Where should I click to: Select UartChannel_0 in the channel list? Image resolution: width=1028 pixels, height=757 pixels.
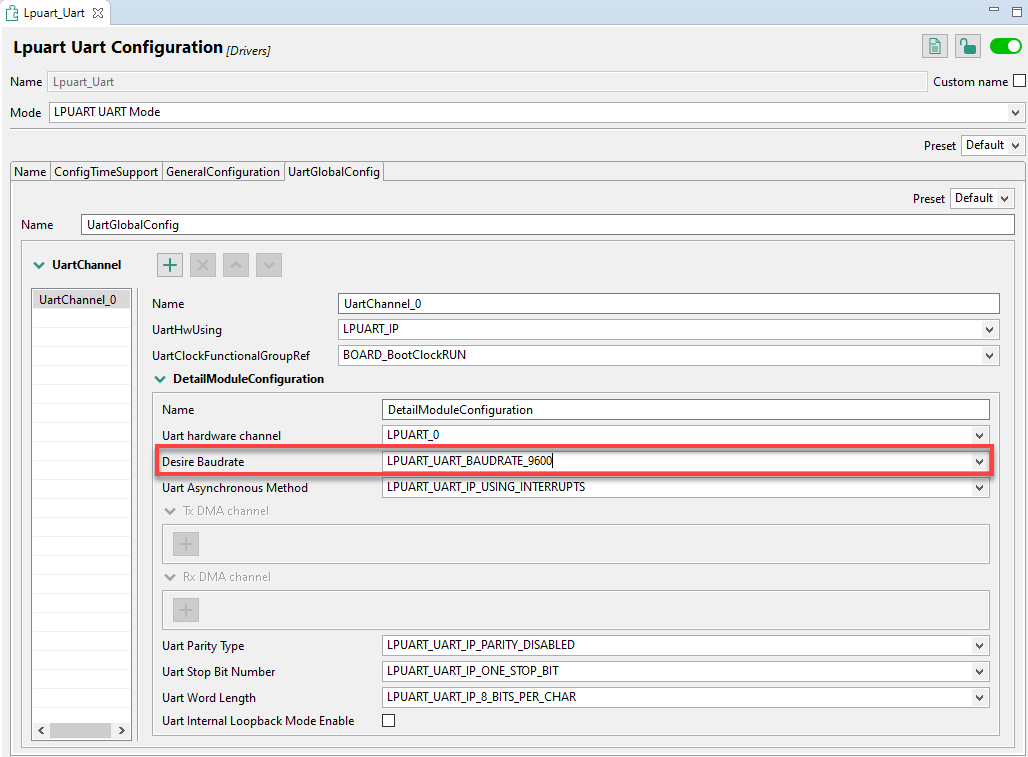pos(81,298)
